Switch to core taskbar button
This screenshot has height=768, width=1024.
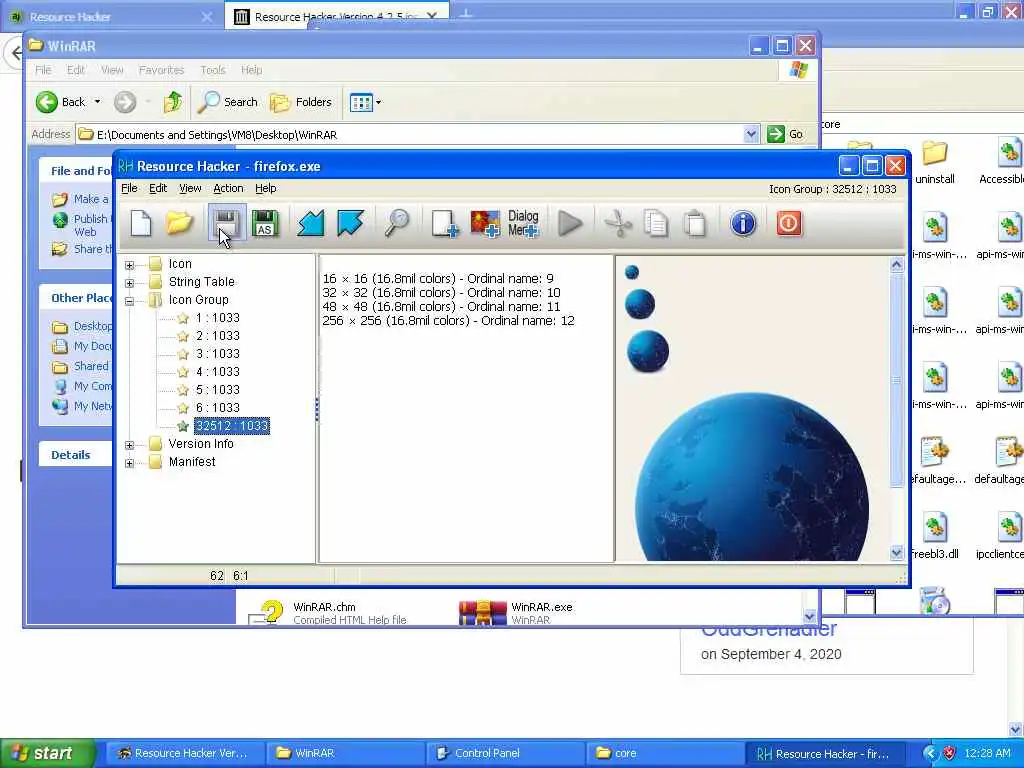(665, 753)
